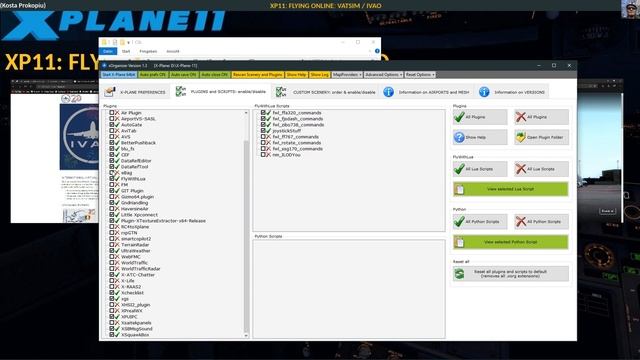This screenshot has height=360, width=640.
Task: View selected Python Script
Action: [x=511, y=242]
